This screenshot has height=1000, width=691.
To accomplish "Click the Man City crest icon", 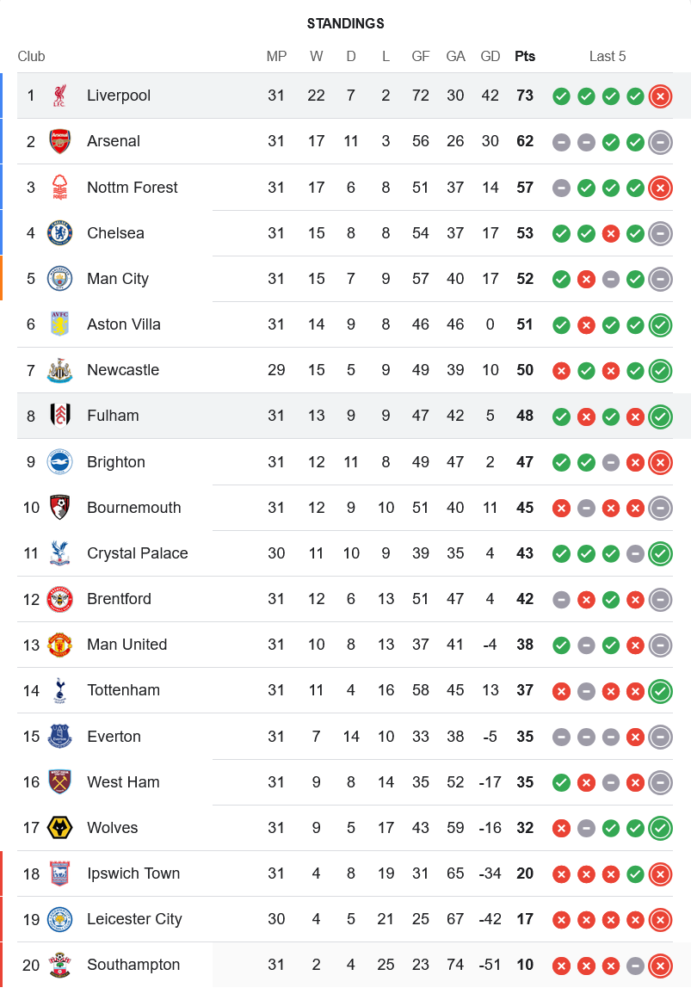I will coord(60,279).
